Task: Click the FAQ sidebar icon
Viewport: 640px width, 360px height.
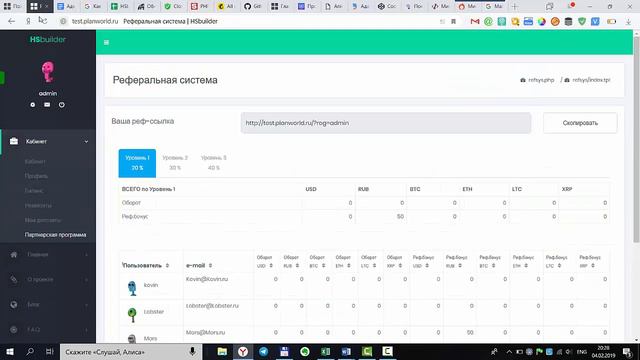Action: [x=14, y=329]
